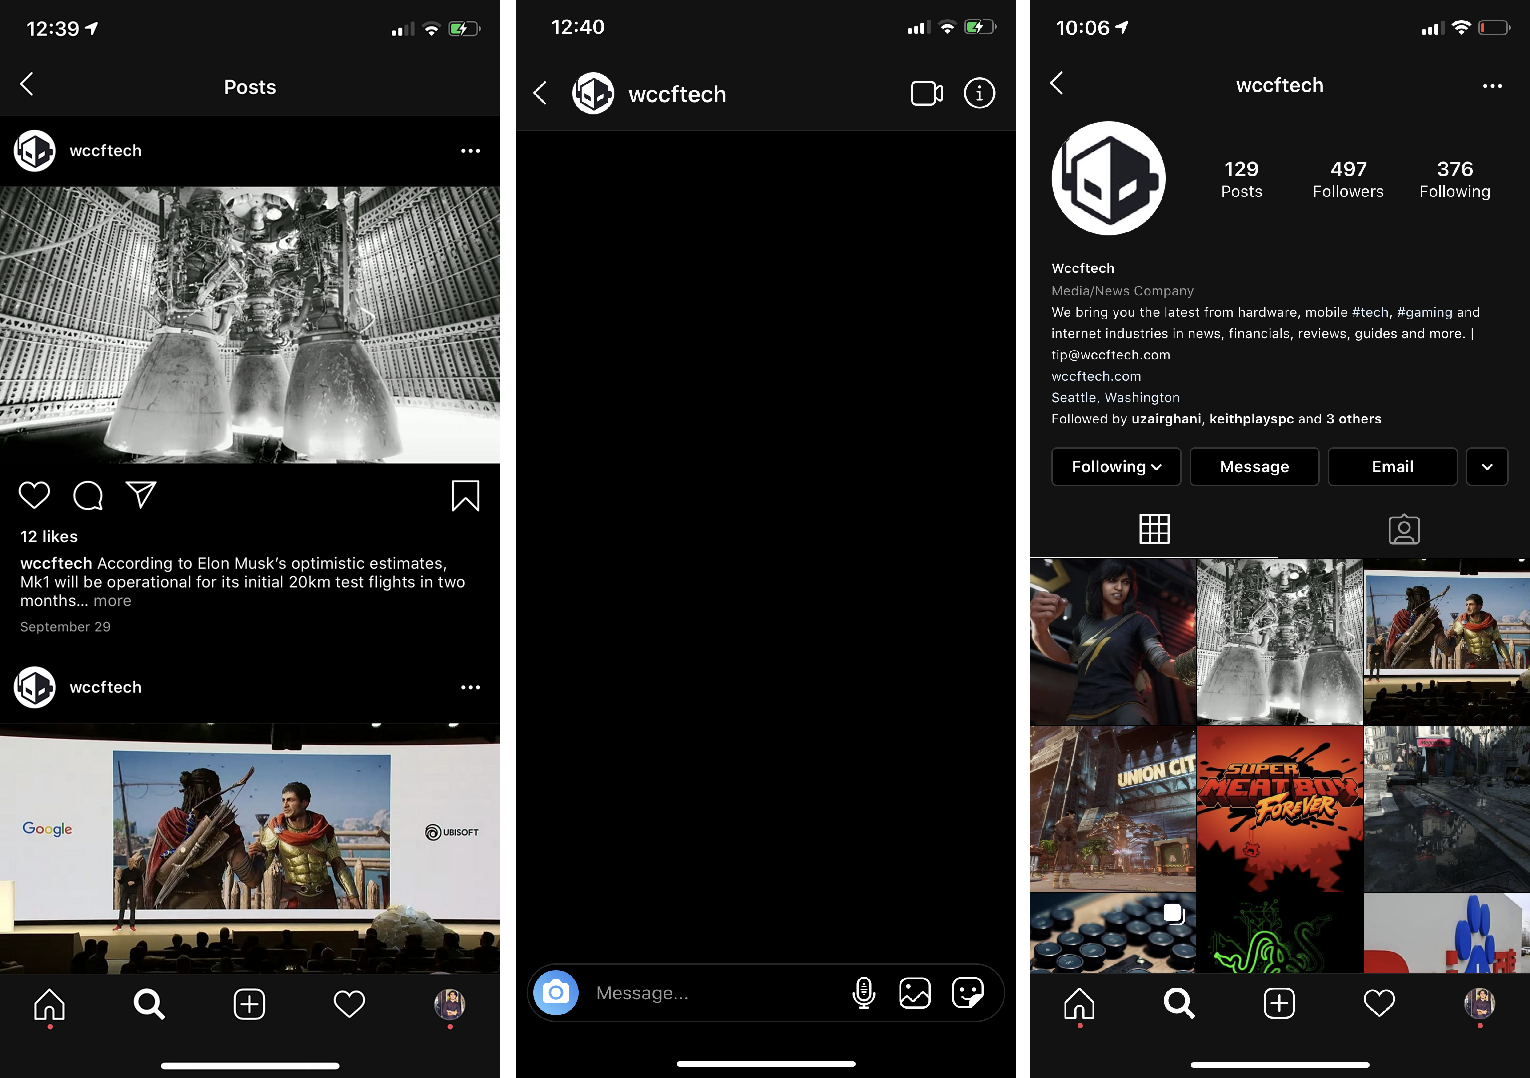
Task: Open chat info details icon
Action: point(979,93)
